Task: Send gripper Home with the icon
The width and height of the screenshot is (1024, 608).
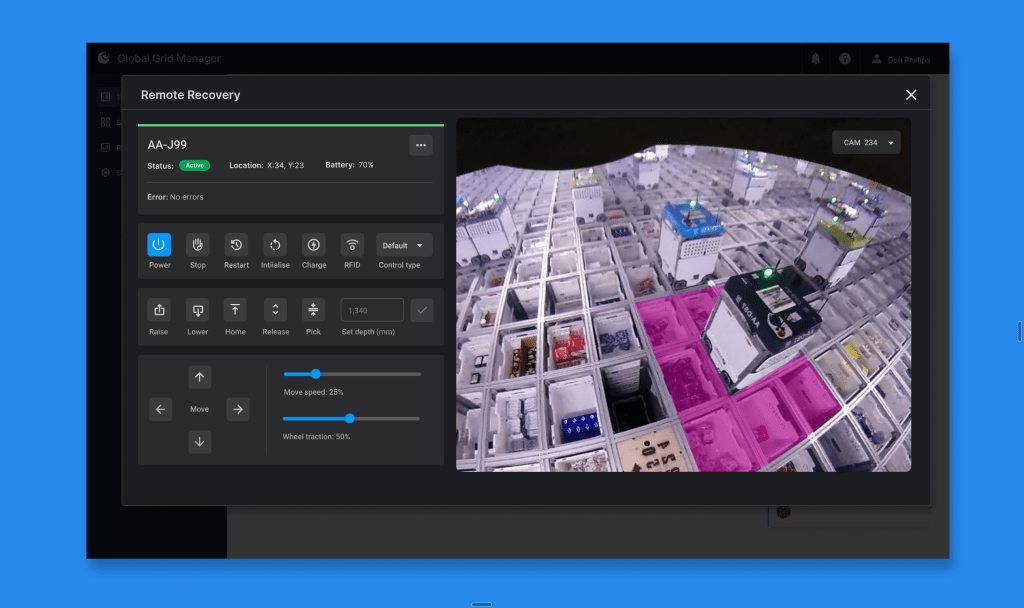Action: [235, 310]
